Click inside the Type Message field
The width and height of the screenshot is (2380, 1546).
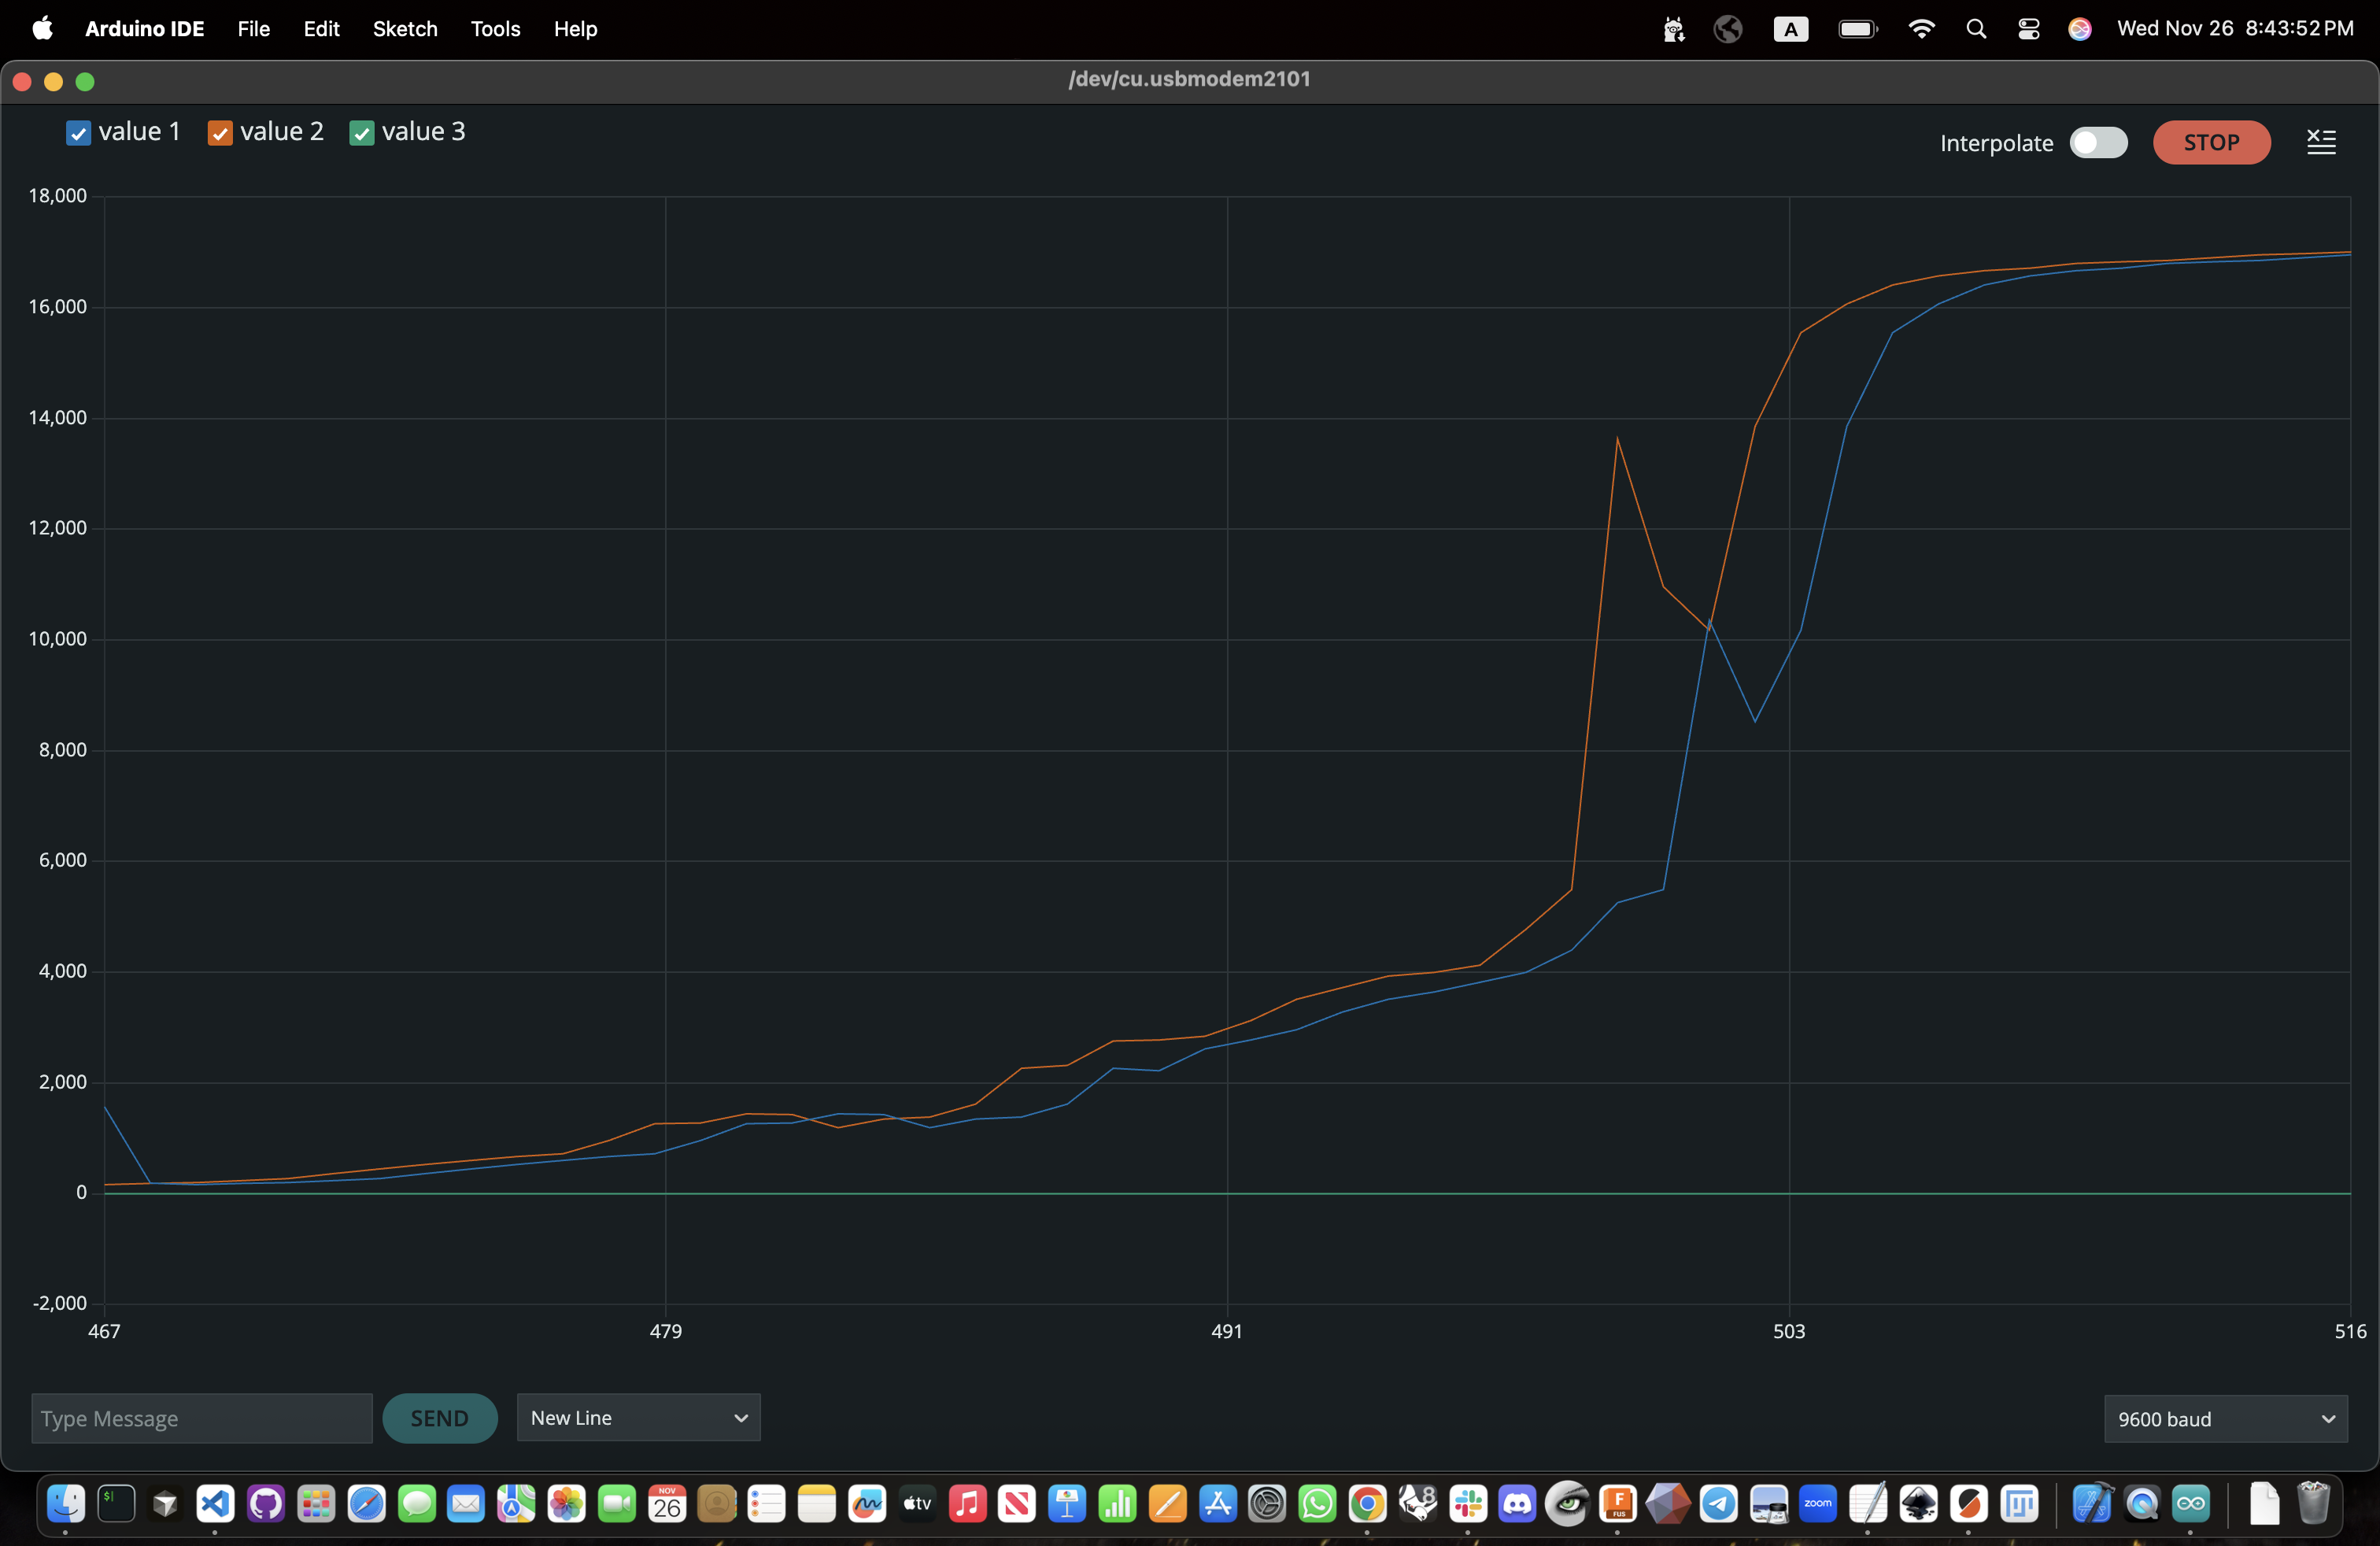point(199,1417)
